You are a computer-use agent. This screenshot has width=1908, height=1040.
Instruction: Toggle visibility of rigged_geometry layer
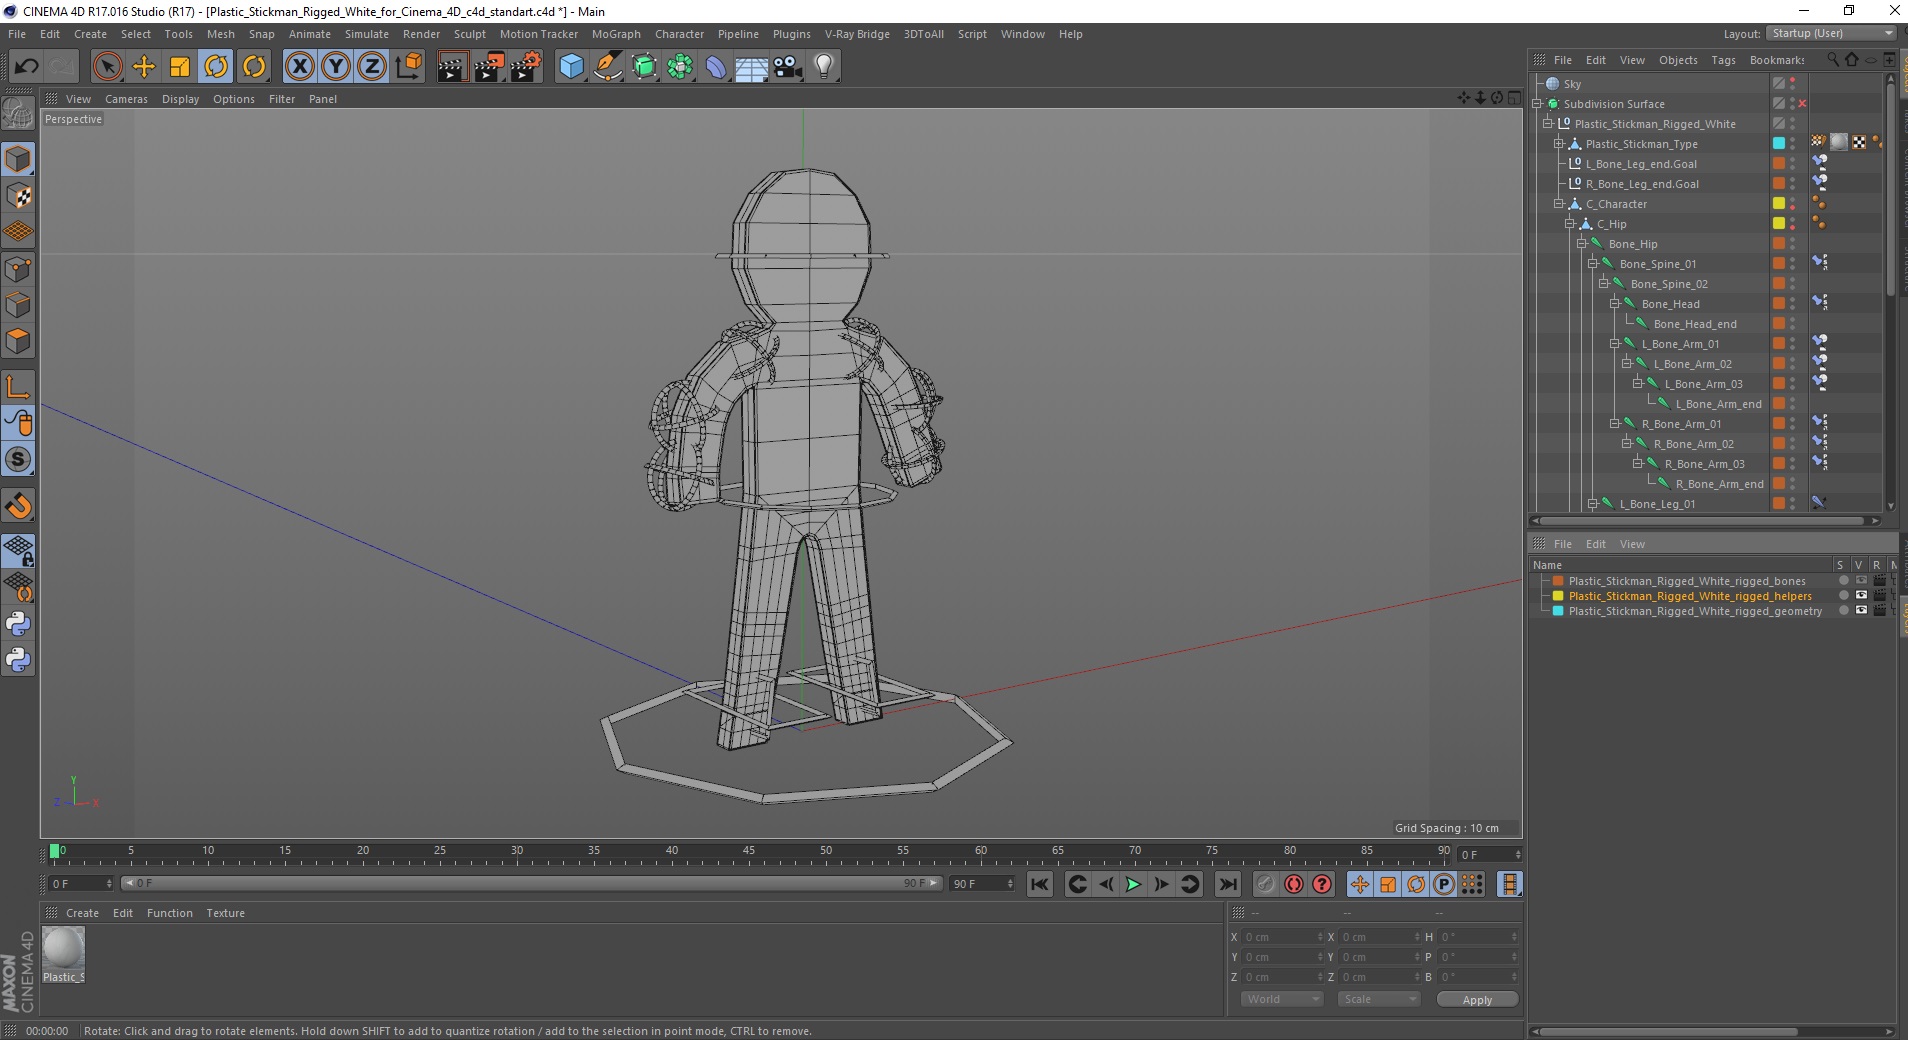[x=1861, y=611]
